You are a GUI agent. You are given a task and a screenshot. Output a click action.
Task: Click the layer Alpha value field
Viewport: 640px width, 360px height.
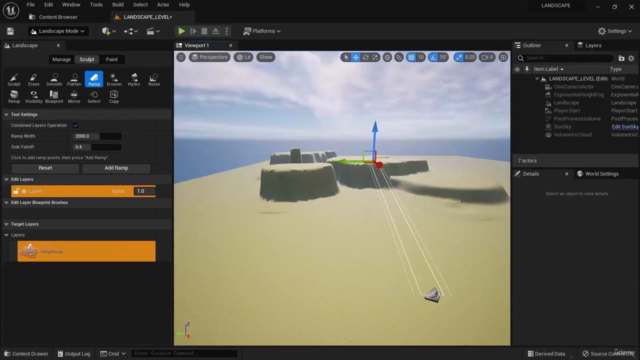144,191
